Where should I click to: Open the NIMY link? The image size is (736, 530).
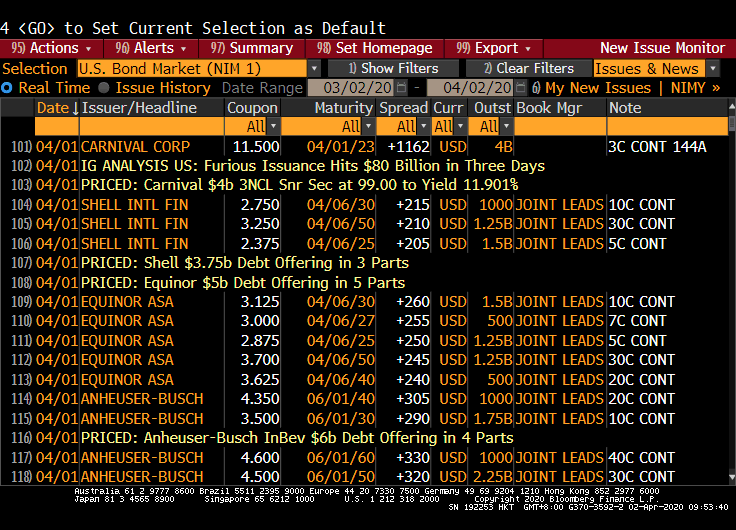point(695,88)
